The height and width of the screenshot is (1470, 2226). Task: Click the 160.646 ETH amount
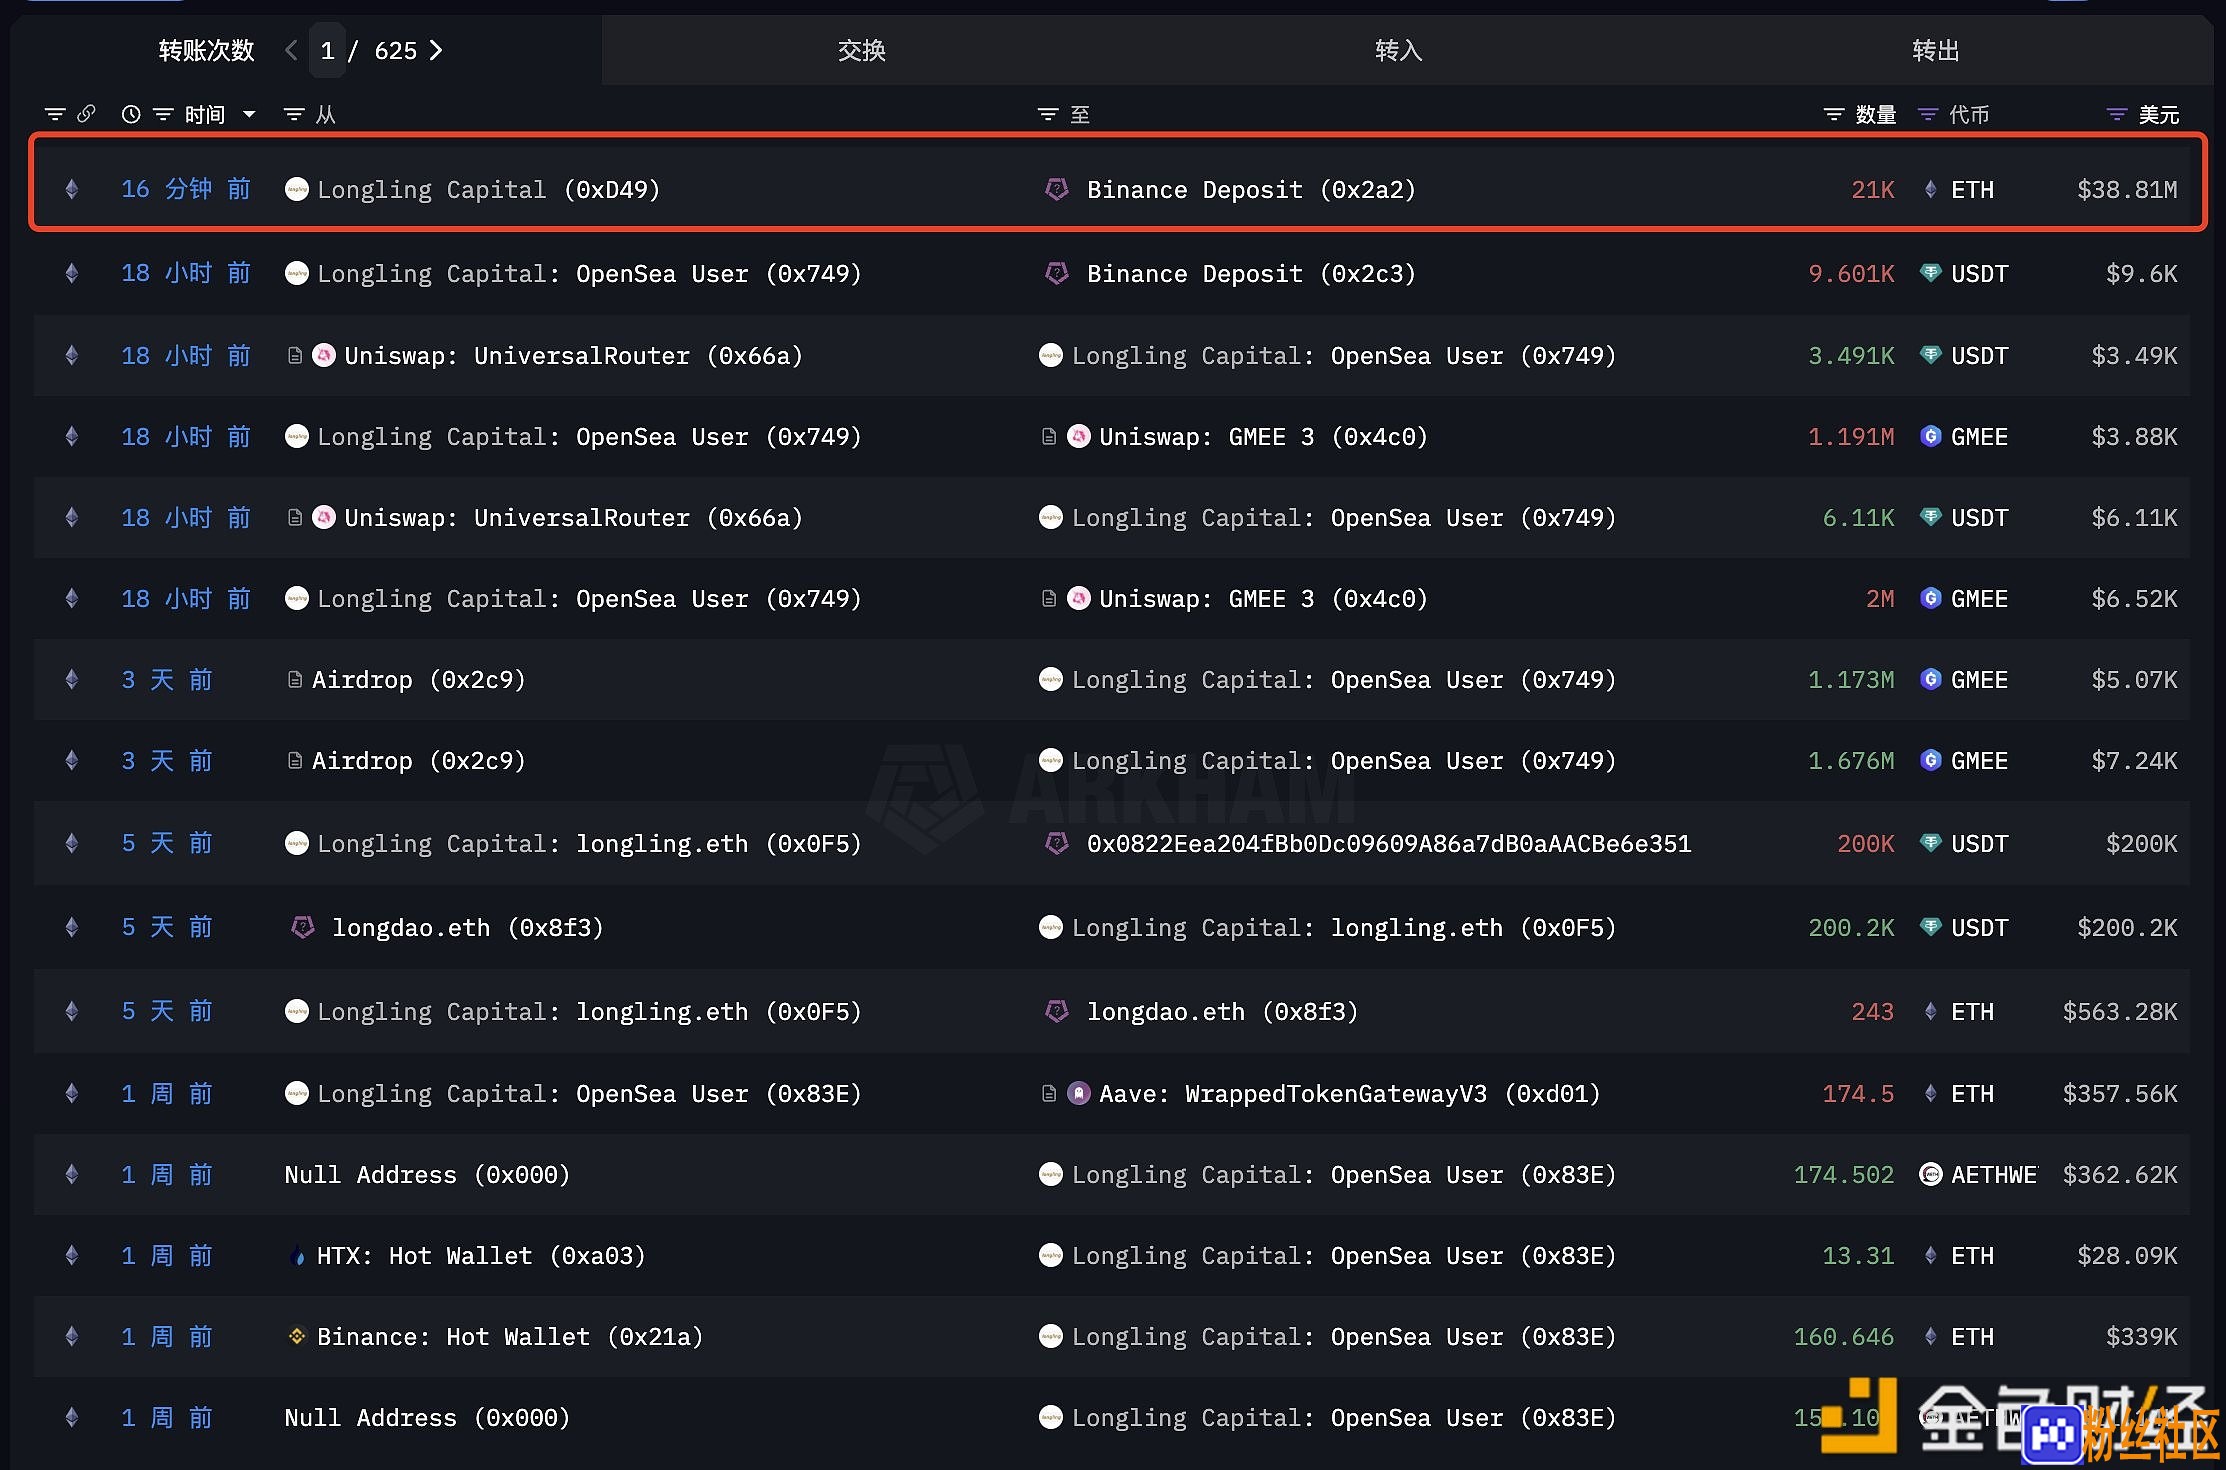tap(1843, 1336)
